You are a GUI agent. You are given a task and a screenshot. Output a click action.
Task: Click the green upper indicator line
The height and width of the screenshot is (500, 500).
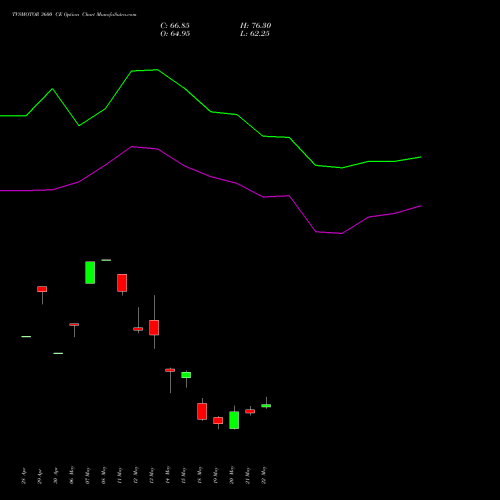tap(211, 112)
